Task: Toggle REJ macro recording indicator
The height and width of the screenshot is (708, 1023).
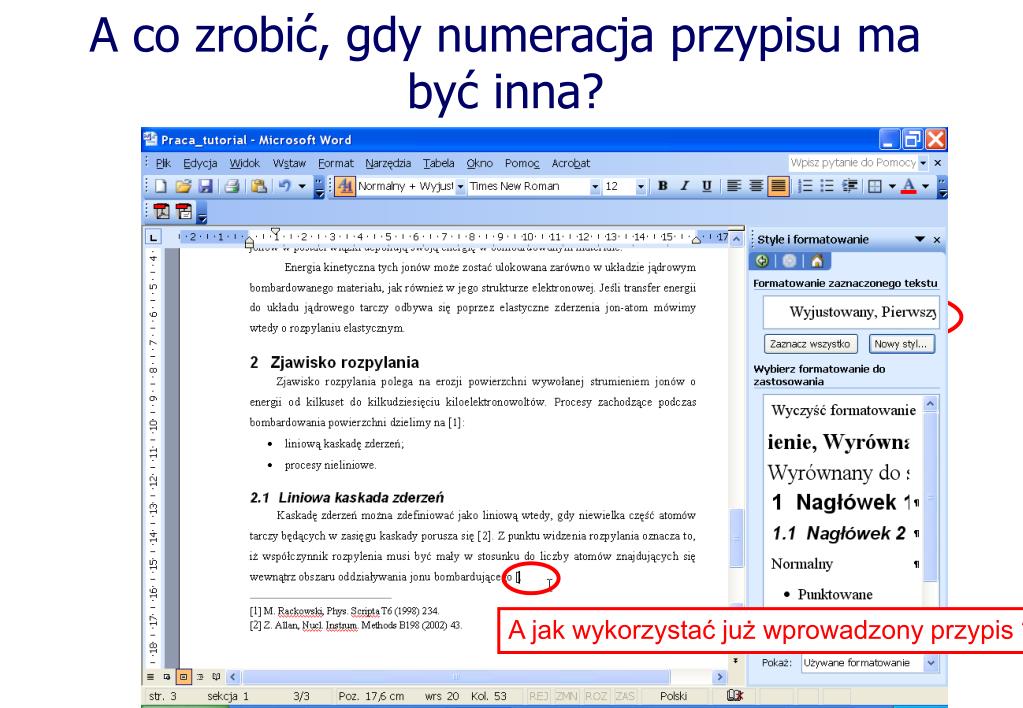Action: pyautogui.click(x=538, y=696)
